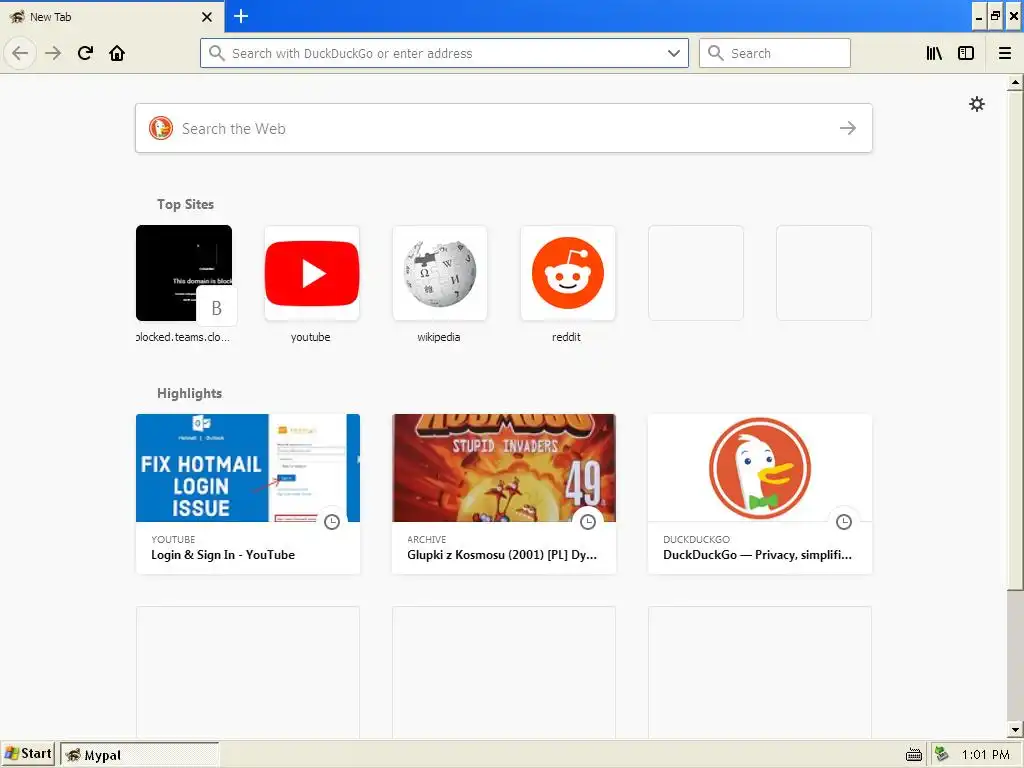Open the Windows Start menu
The image size is (1024, 768).
[x=27, y=754]
